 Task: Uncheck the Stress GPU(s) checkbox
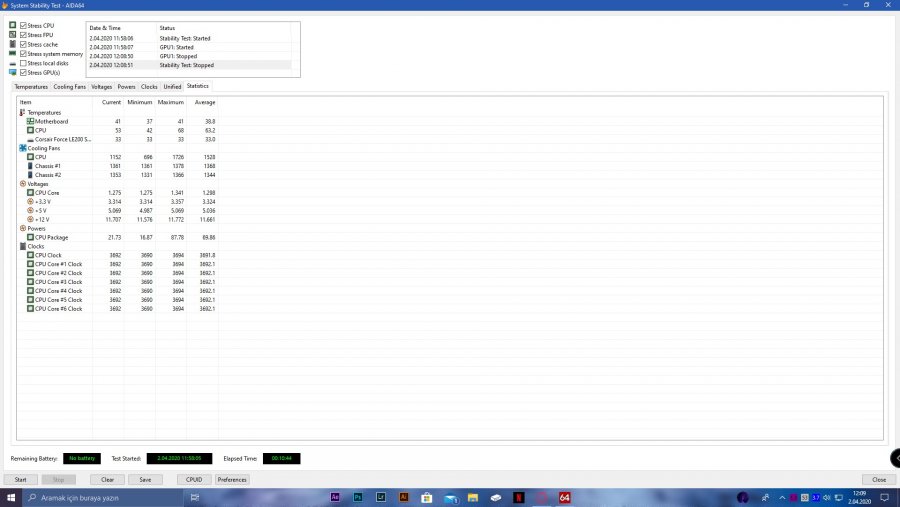click(x=24, y=72)
